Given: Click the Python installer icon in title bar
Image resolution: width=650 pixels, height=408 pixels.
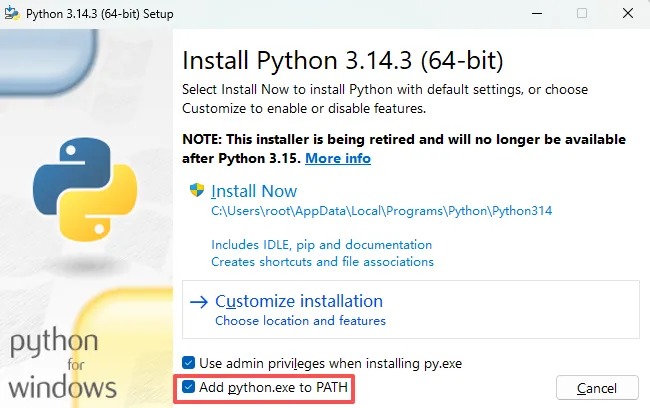Looking at the screenshot, I should pos(13,13).
